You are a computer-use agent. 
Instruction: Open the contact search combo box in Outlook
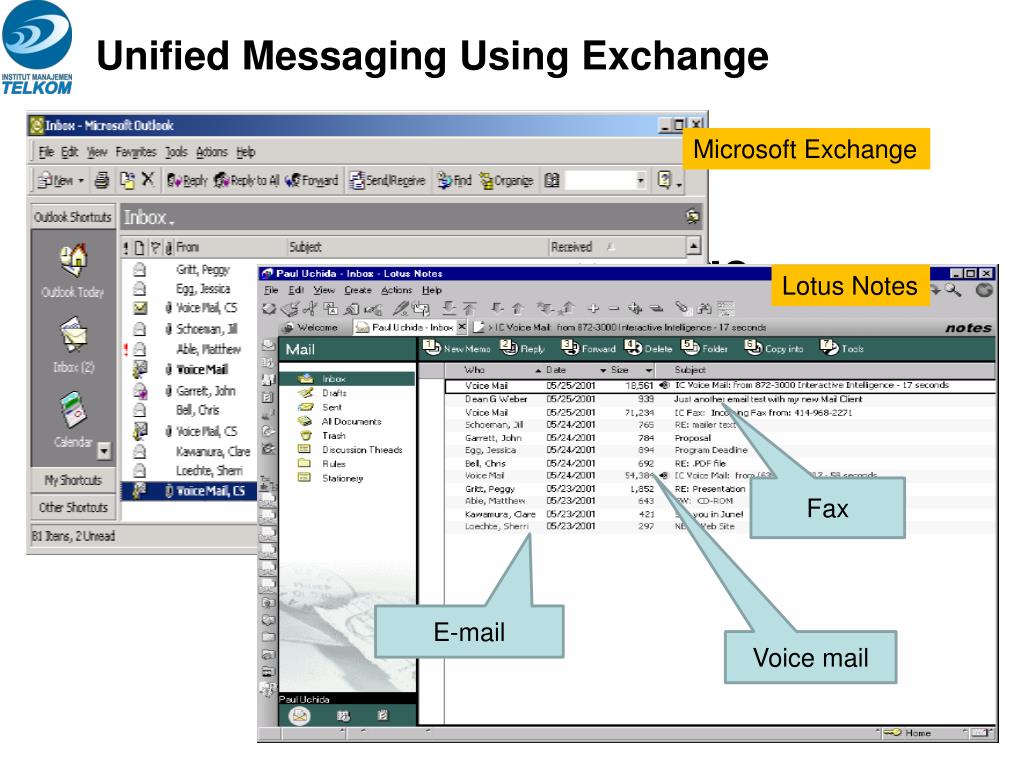[606, 180]
